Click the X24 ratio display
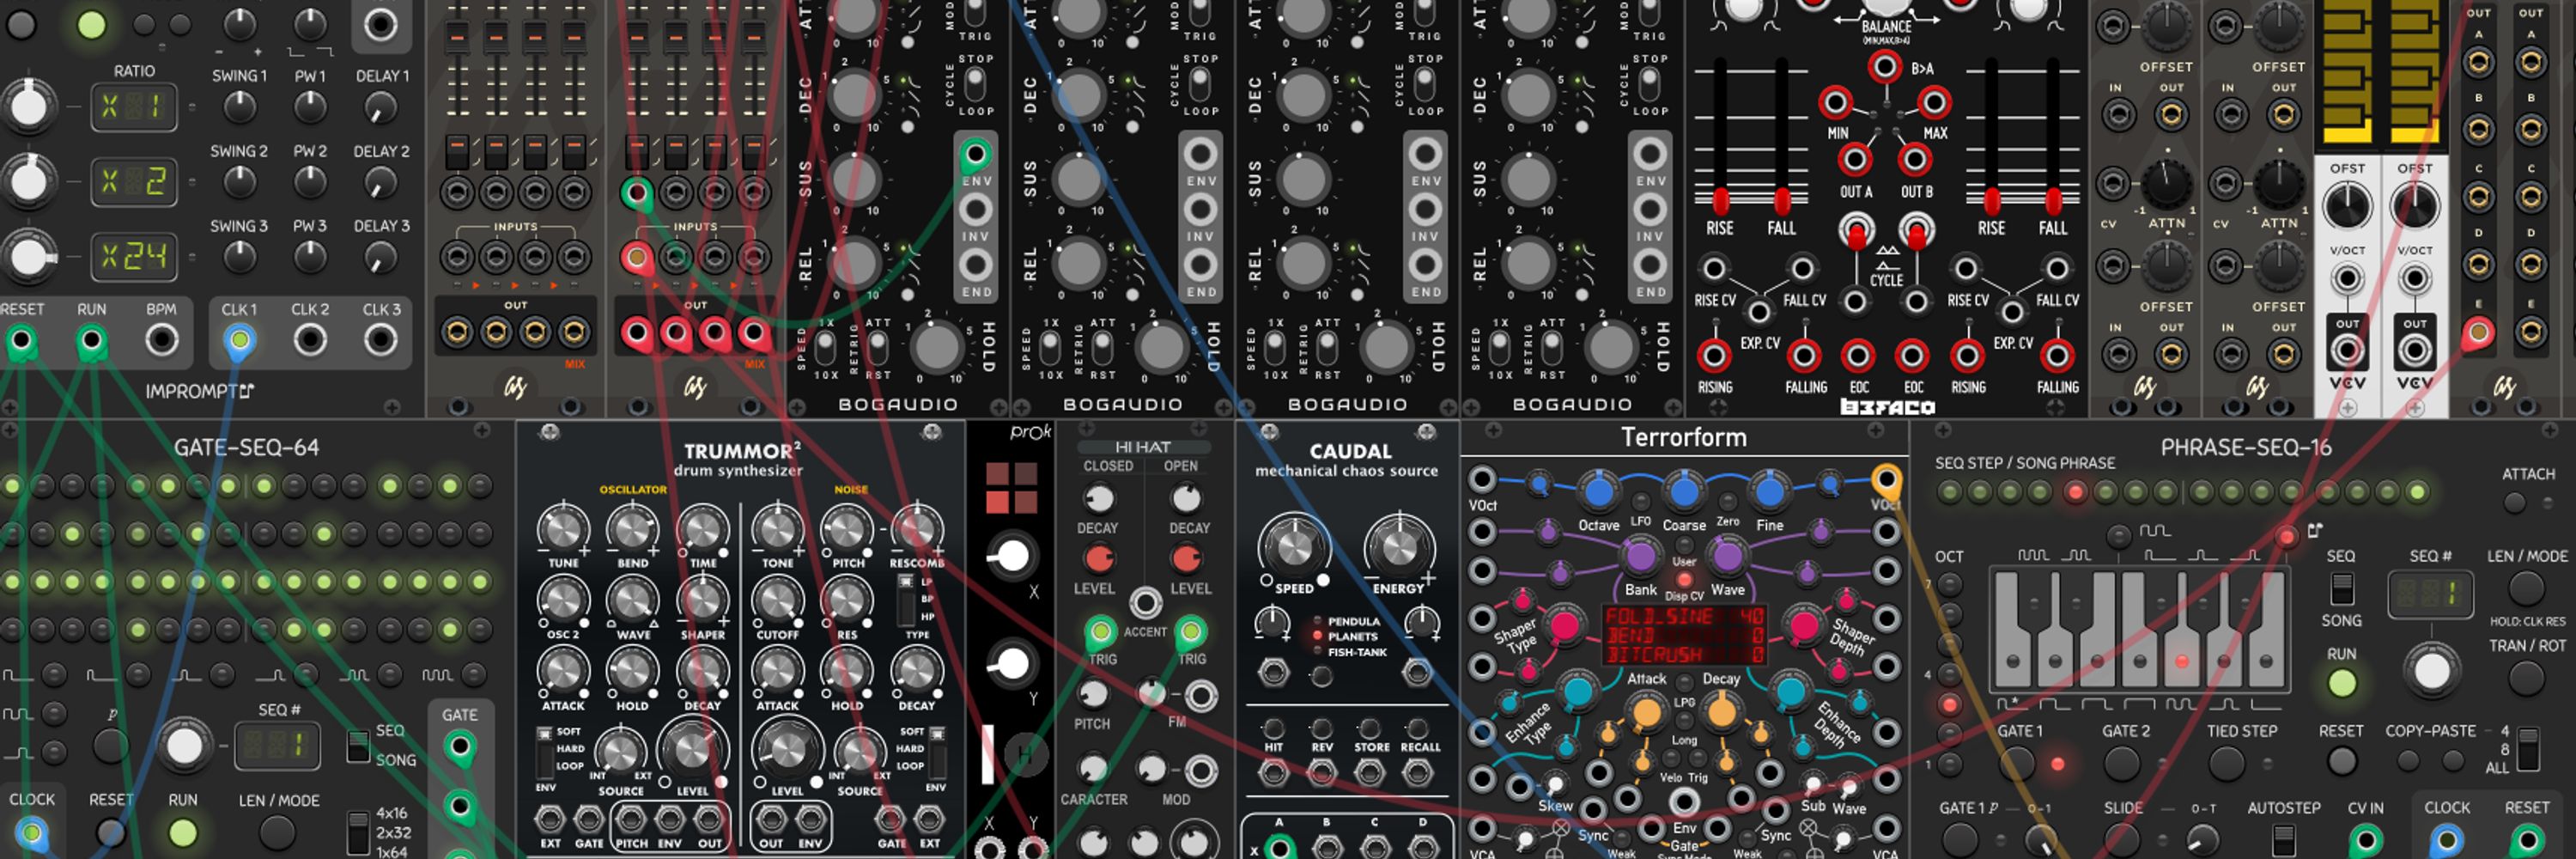The width and height of the screenshot is (2576, 859). point(134,257)
